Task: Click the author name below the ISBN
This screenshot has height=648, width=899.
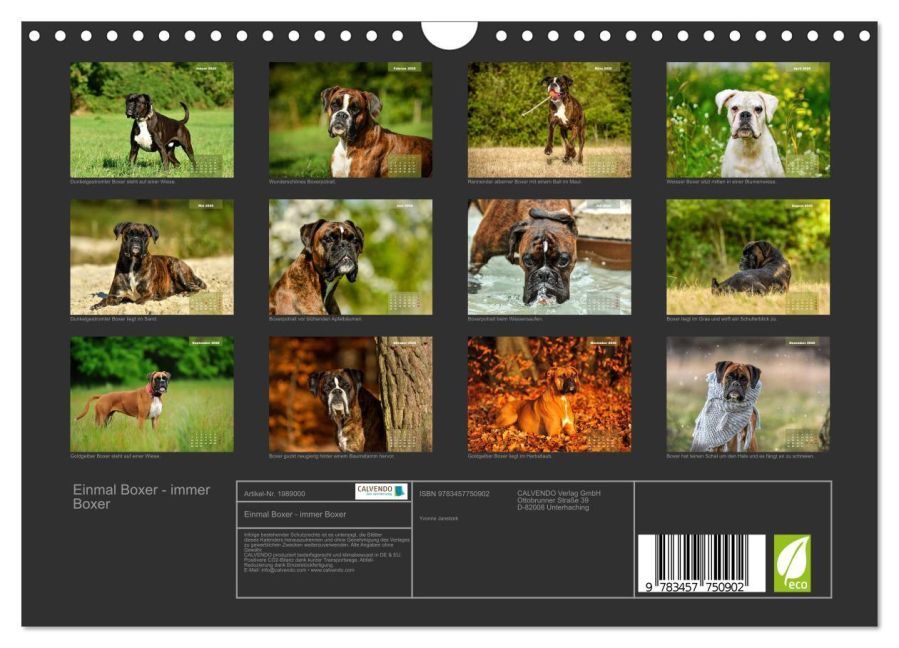Action: click(x=439, y=518)
